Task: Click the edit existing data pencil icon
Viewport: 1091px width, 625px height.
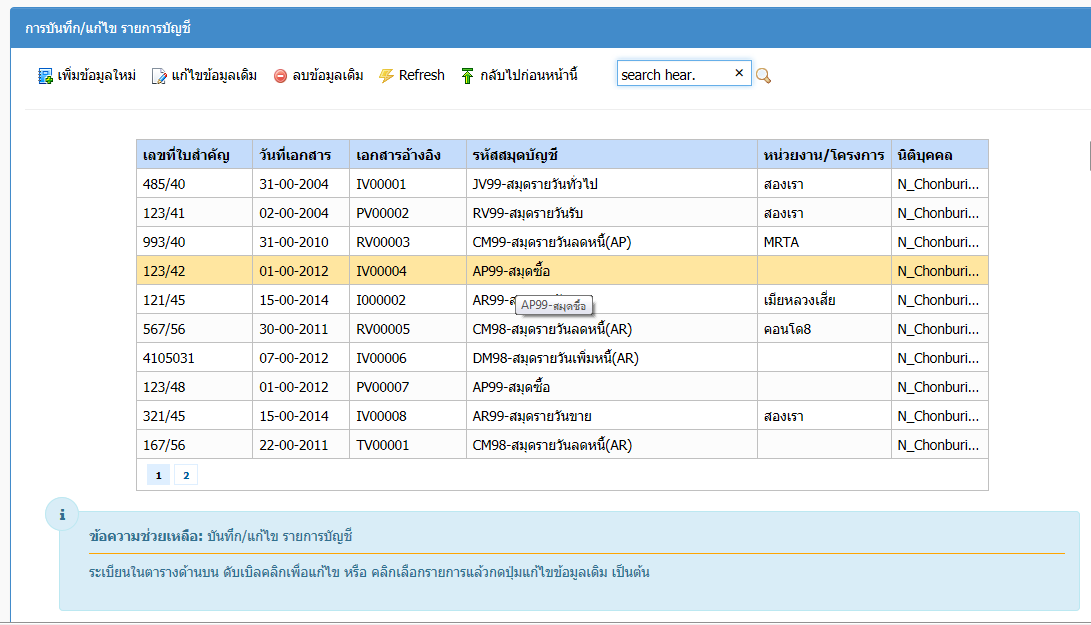Action: [x=159, y=76]
